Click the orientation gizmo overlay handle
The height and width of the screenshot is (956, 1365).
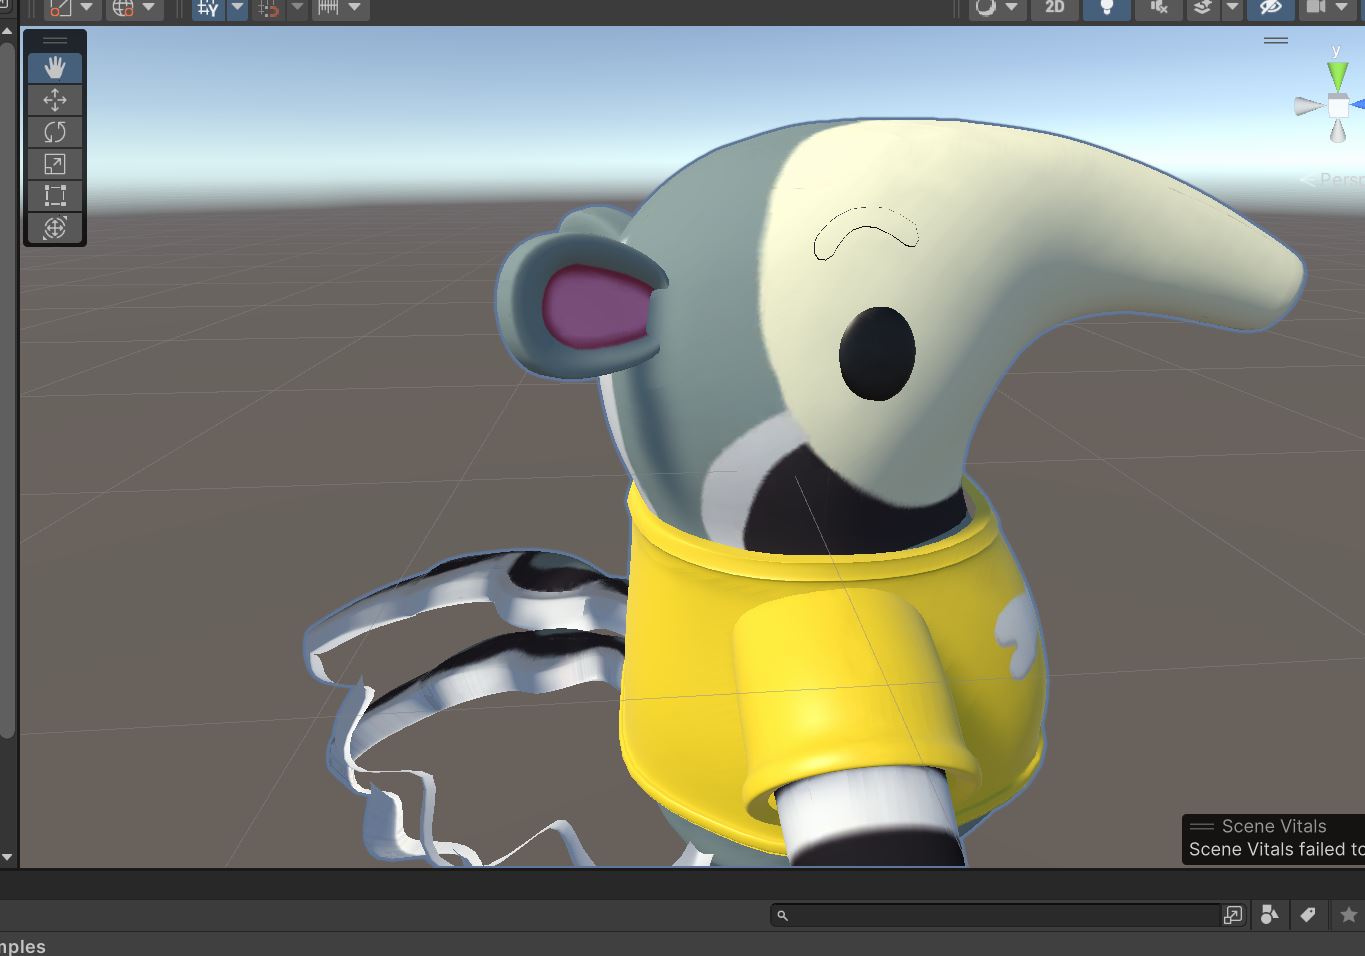point(1276,41)
